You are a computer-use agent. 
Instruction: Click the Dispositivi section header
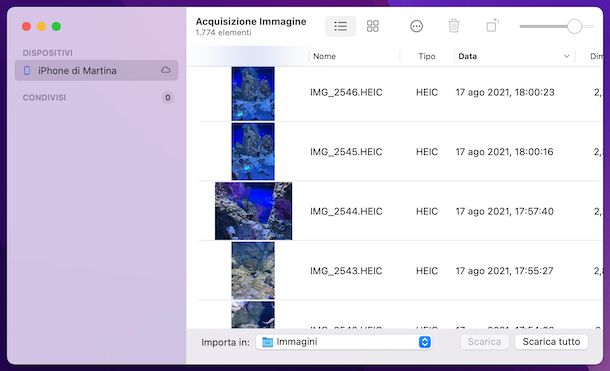pyautogui.click(x=47, y=52)
